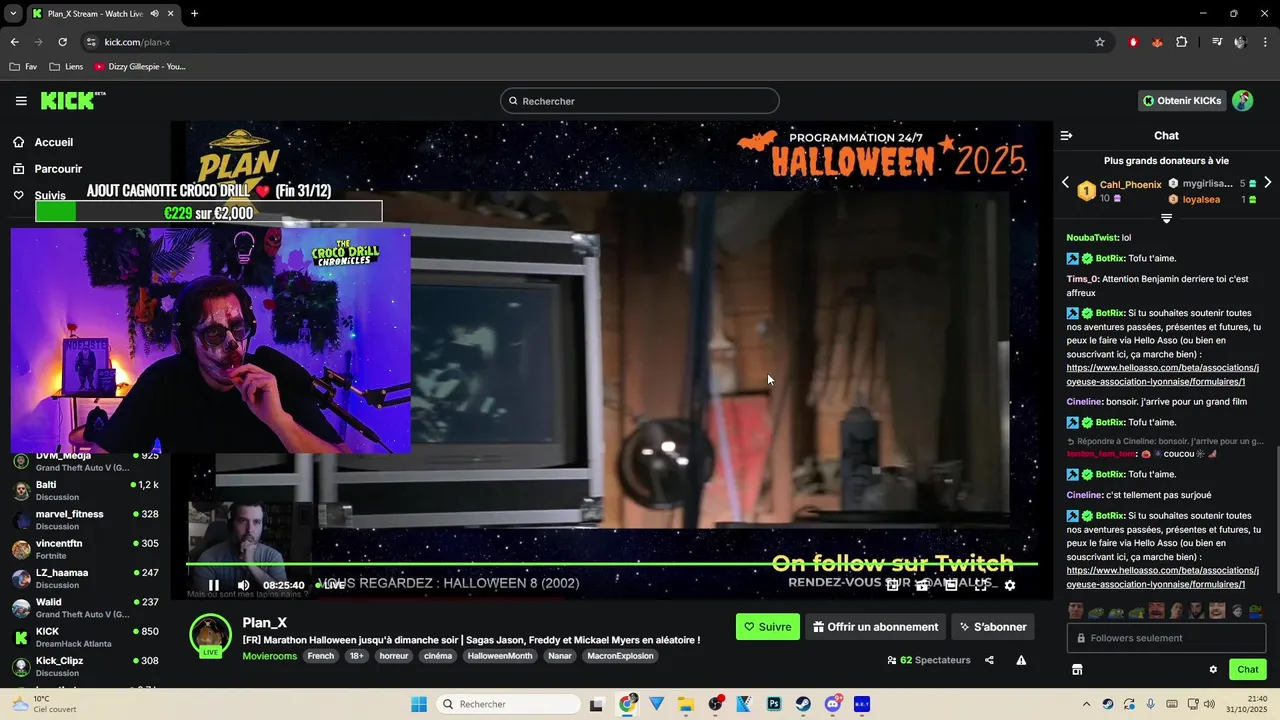Click Obtenir KICKs button
1280x720 pixels.
tap(1182, 101)
